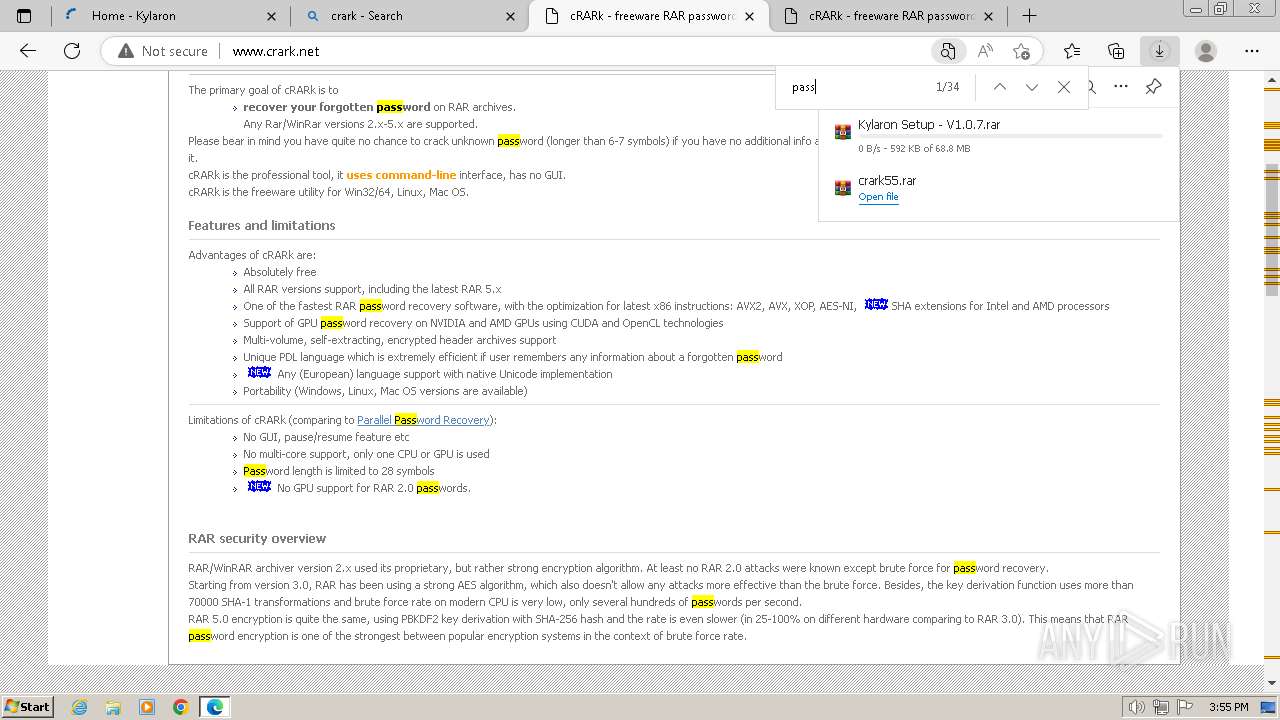1280x720 pixels.
Task: Jump to next 'pass' search match
Action: [x=1031, y=87]
